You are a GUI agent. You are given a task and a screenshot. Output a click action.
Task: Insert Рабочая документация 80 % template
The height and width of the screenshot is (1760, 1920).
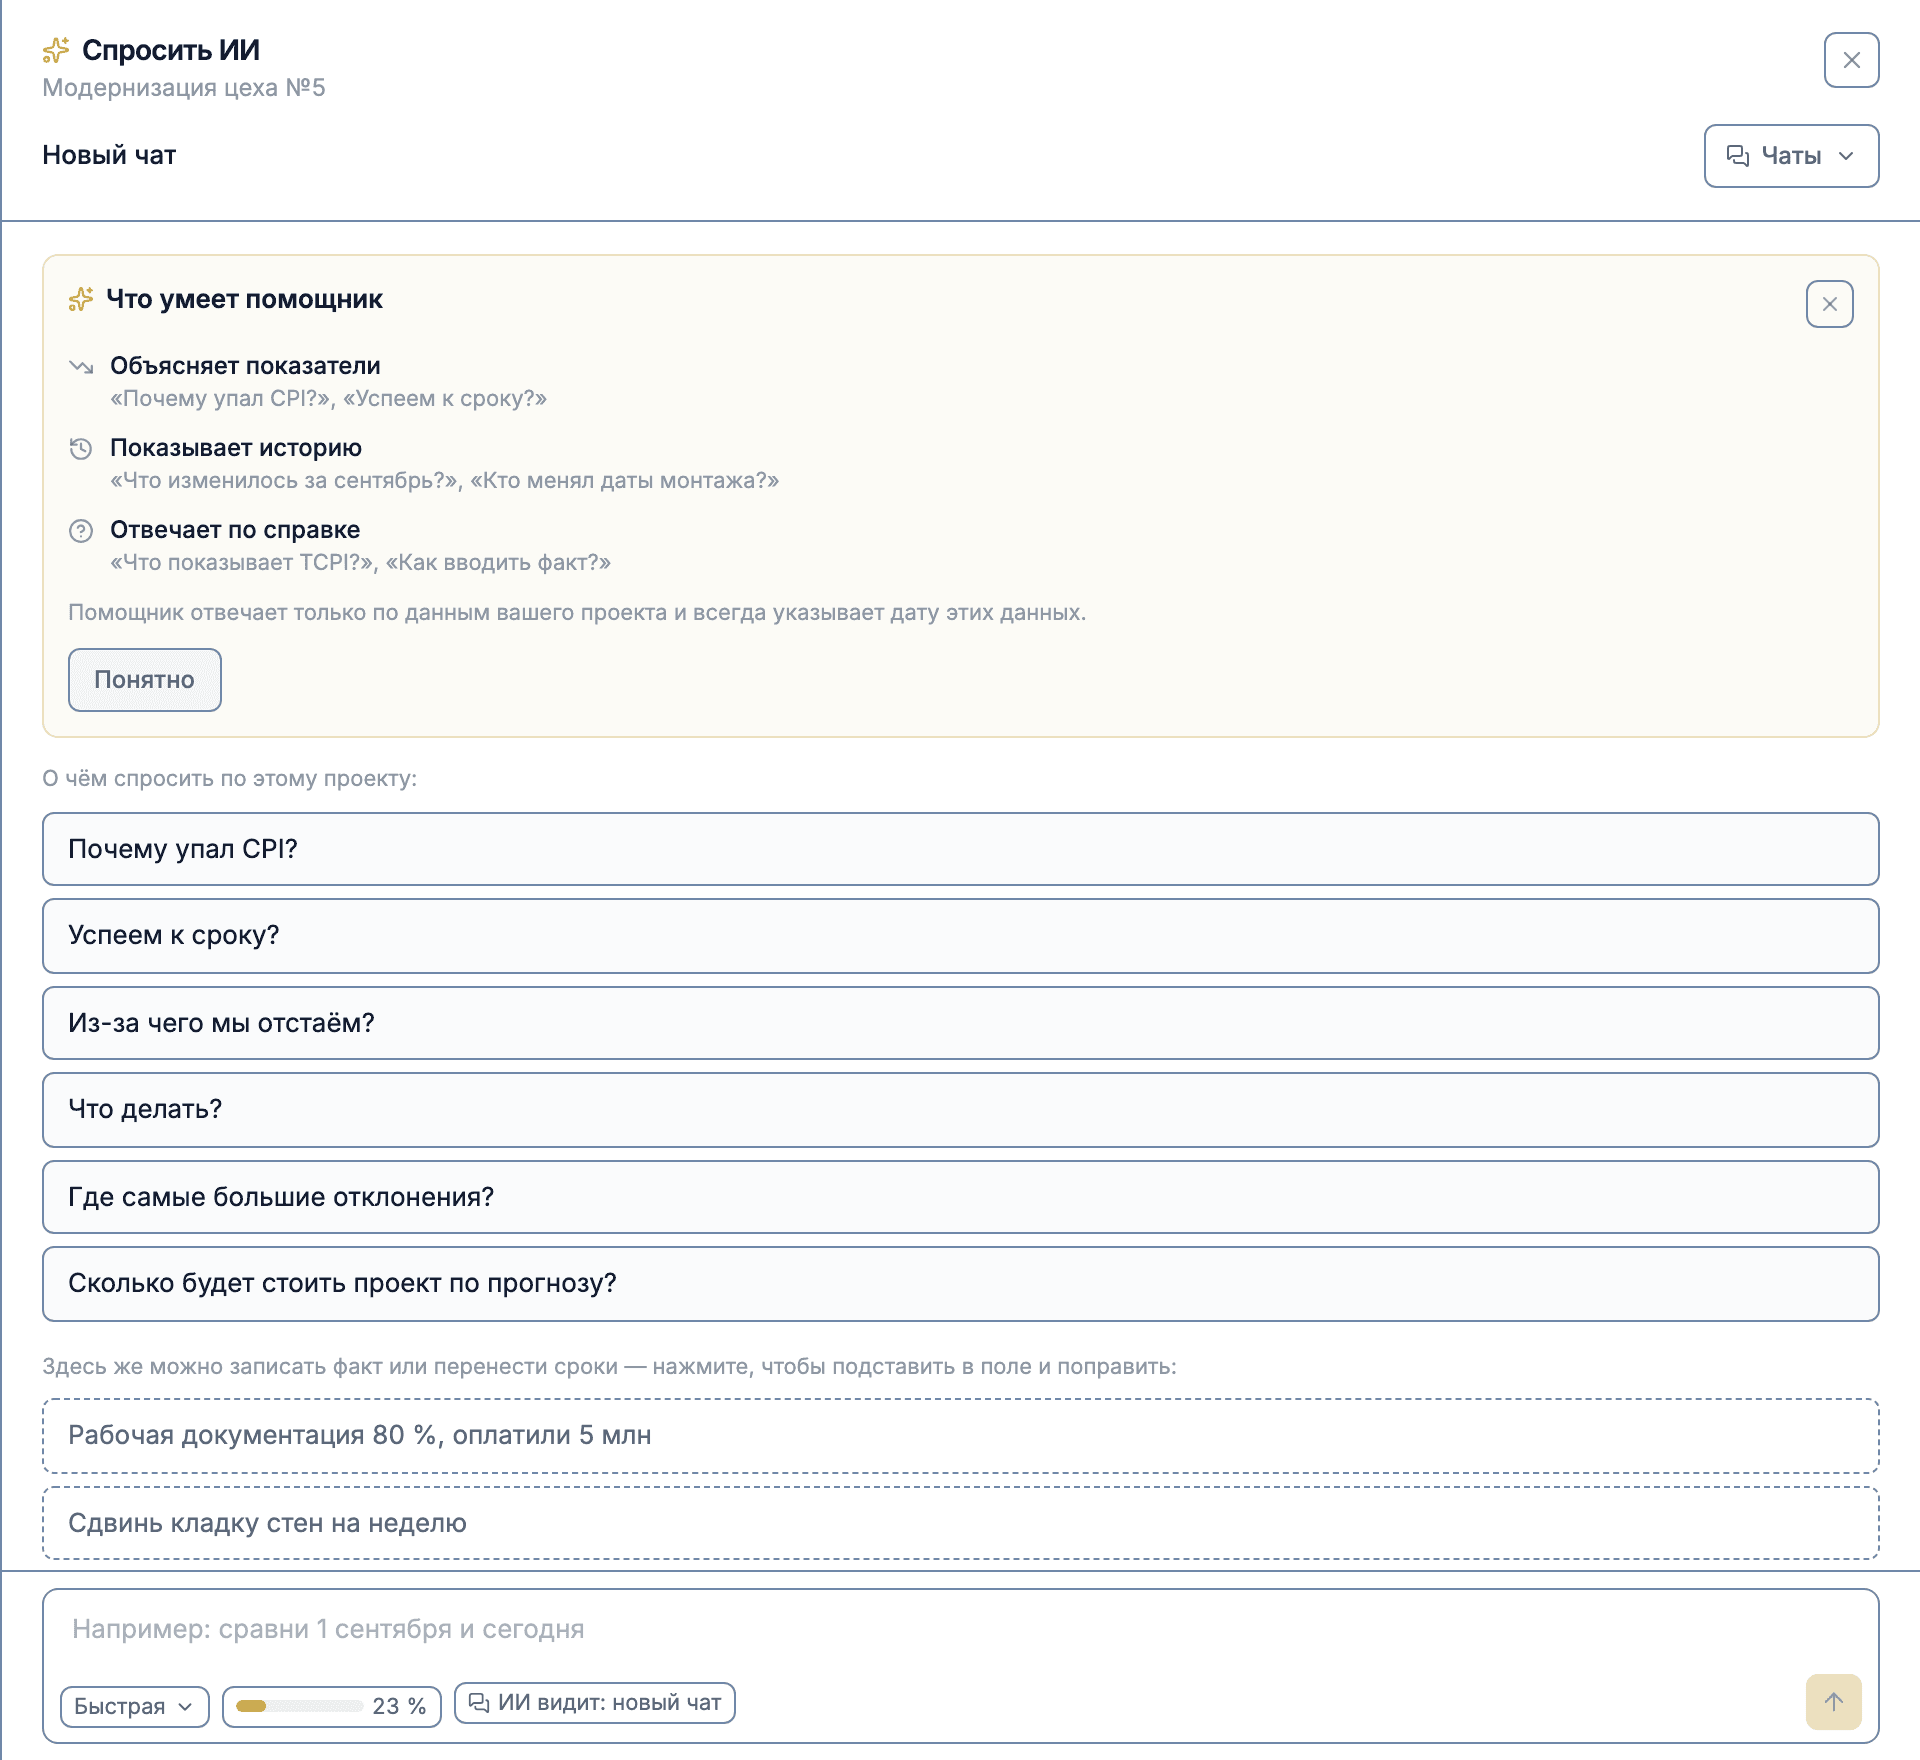(960, 1435)
